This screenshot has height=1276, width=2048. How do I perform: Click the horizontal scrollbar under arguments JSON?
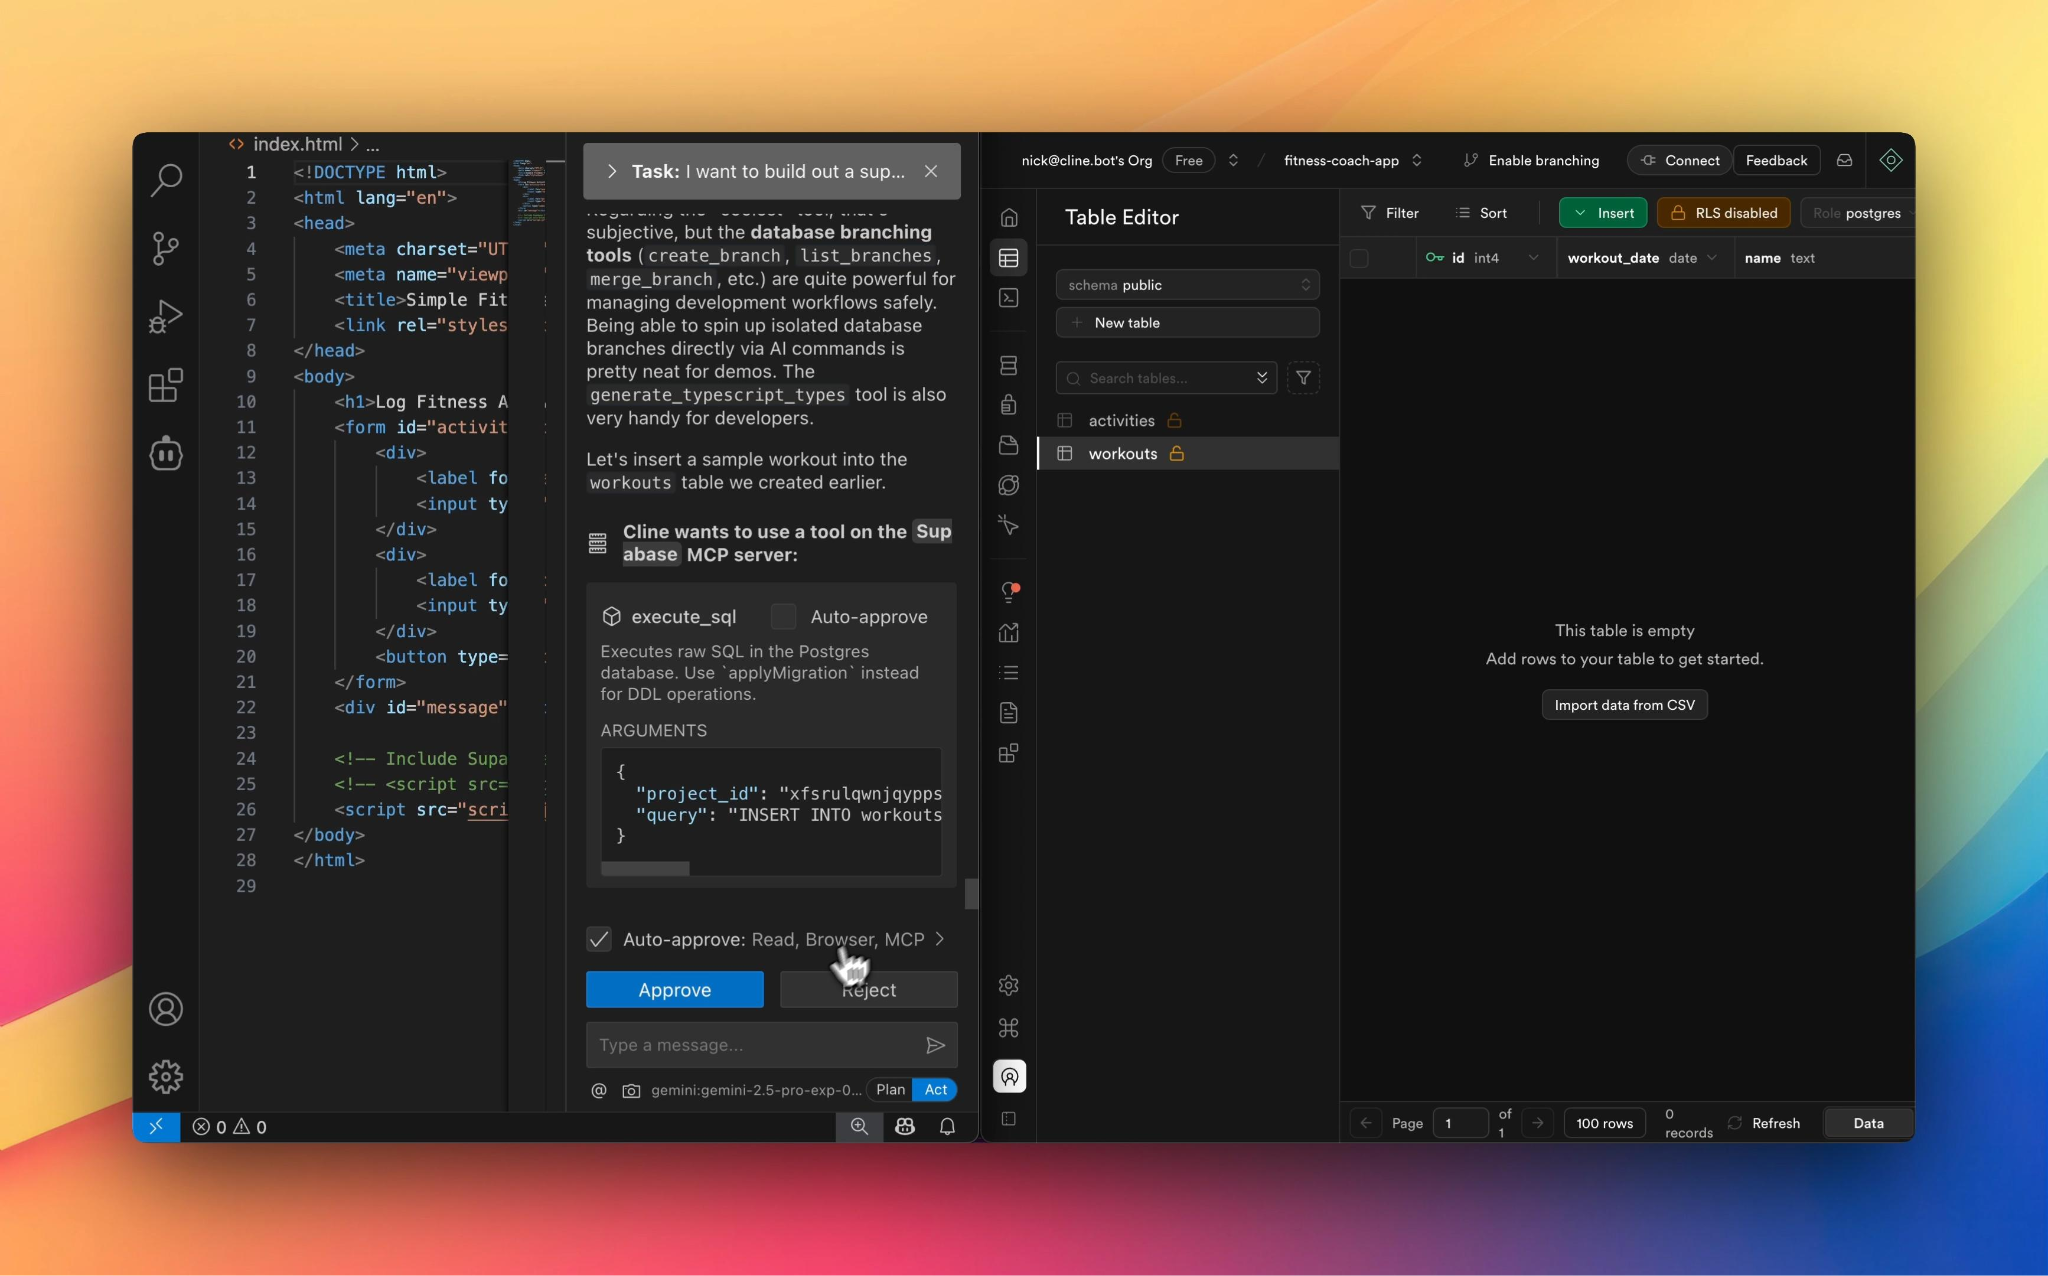coord(645,868)
